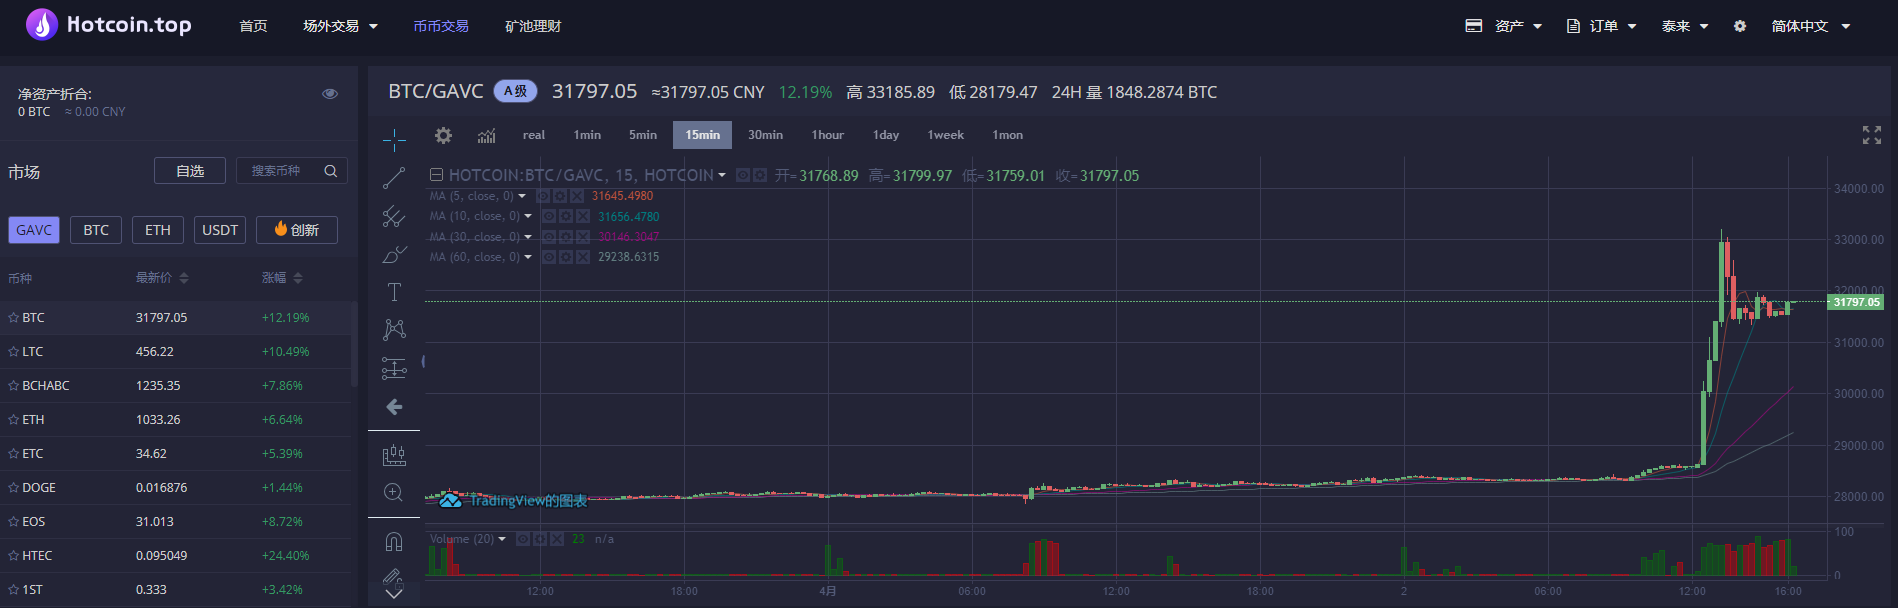The image size is (1898, 608).
Task: Switch to GAVC market tab
Action: click(34, 230)
